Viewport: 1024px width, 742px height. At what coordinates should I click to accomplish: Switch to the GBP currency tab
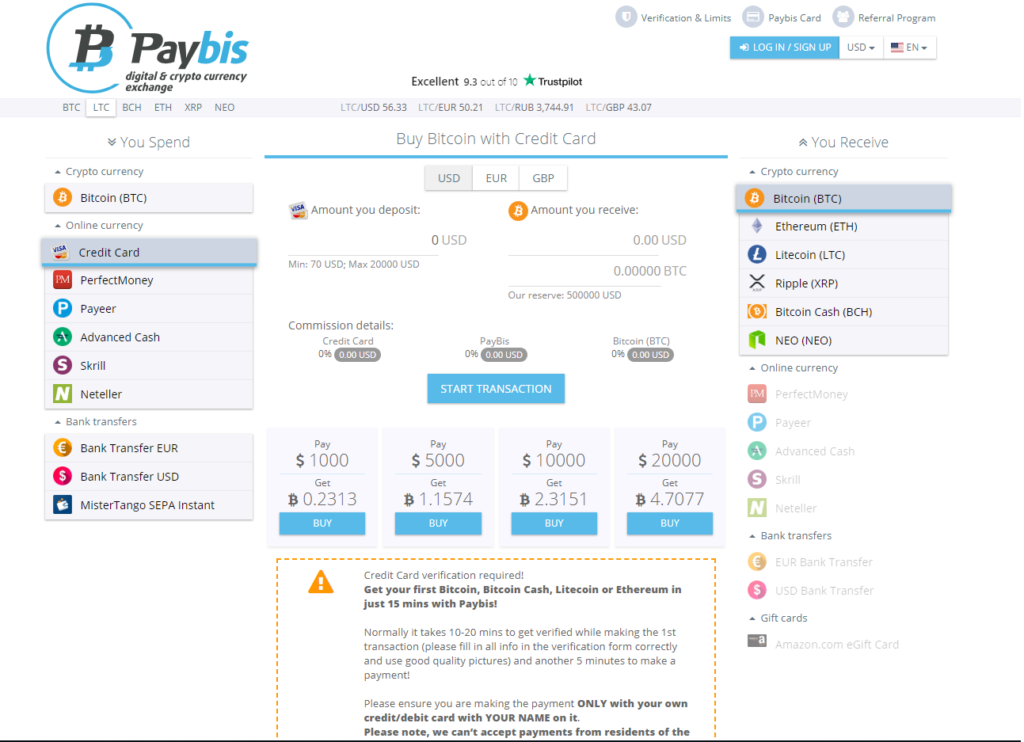point(543,177)
